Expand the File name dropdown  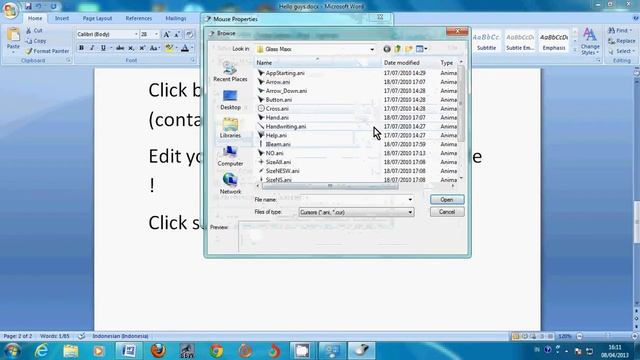(x=410, y=200)
